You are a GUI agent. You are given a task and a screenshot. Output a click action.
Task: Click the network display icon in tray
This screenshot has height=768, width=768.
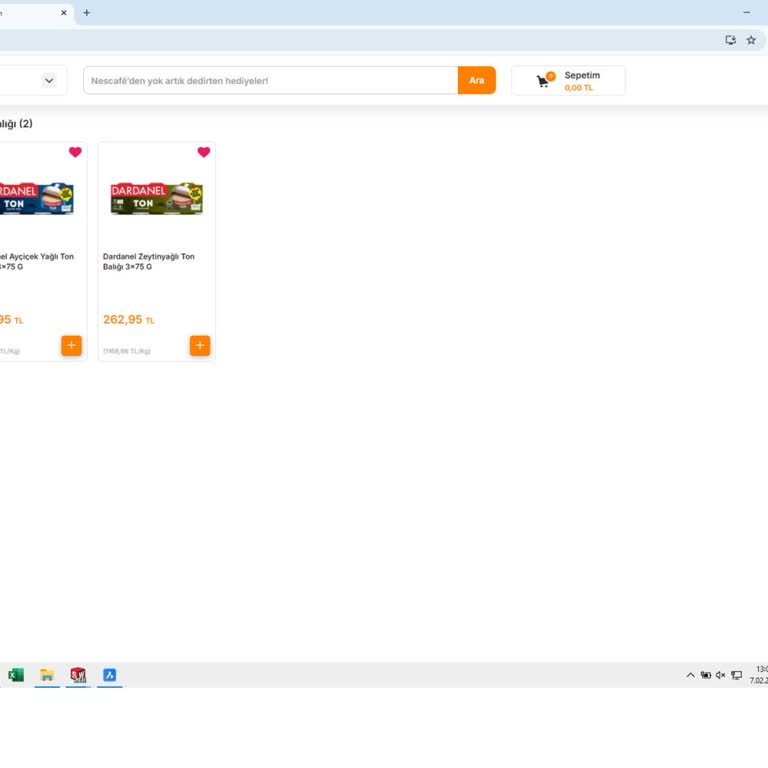737,675
